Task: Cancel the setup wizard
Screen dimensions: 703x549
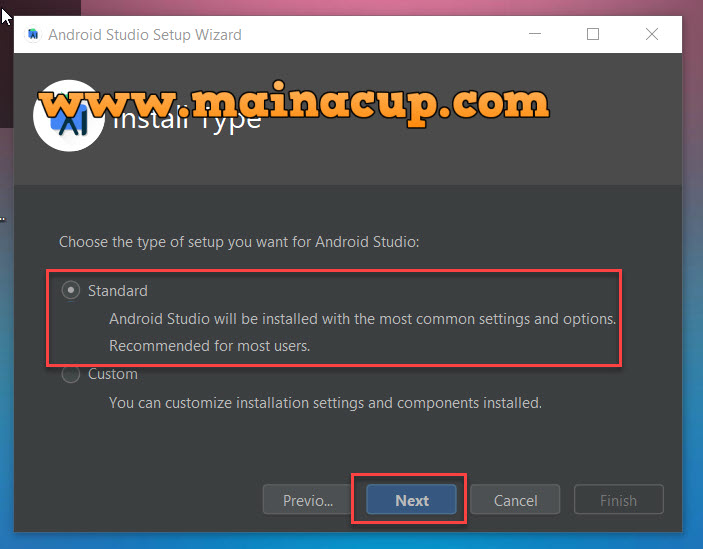Action: point(515,500)
